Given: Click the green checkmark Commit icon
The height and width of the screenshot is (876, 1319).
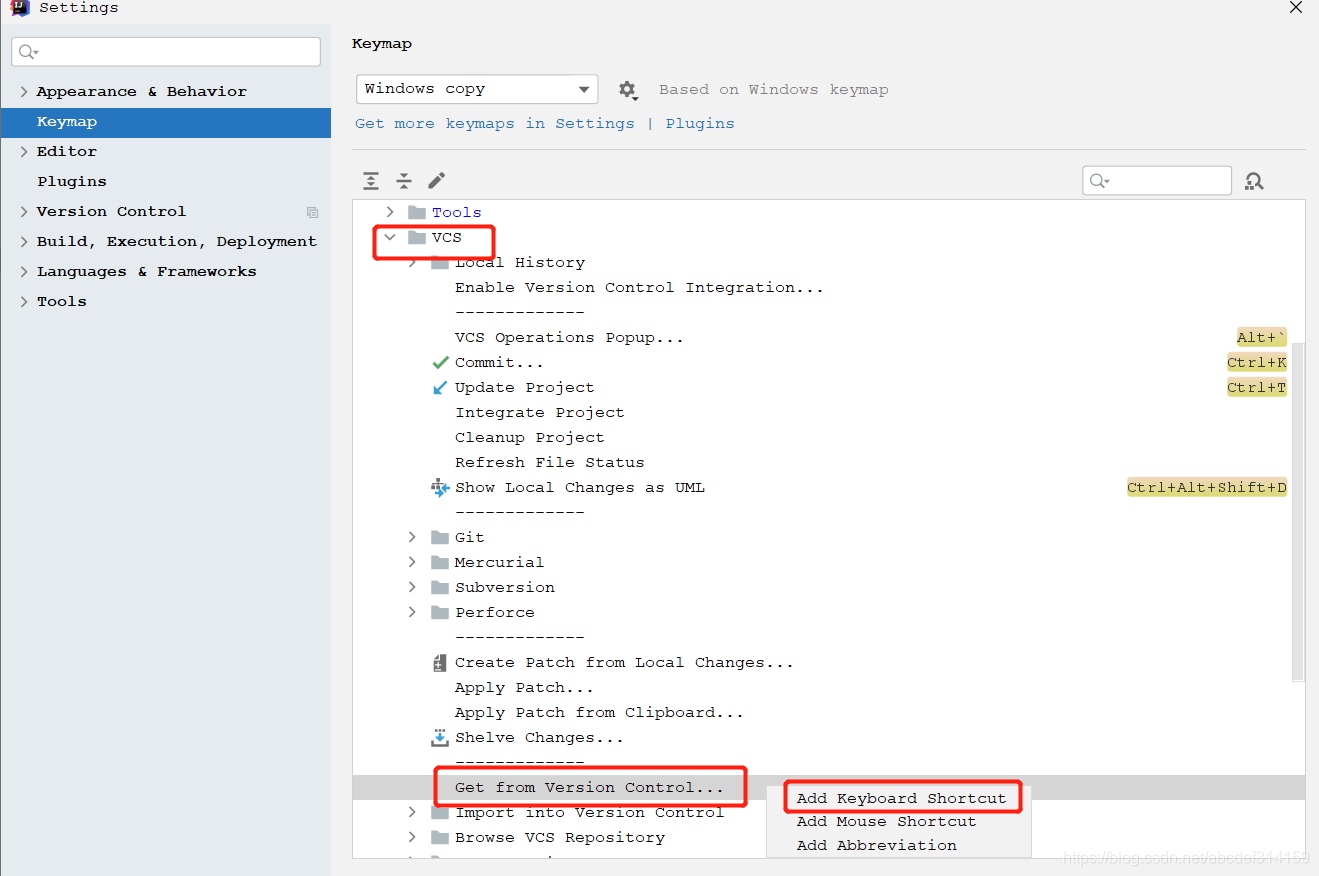Looking at the screenshot, I should coord(440,362).
